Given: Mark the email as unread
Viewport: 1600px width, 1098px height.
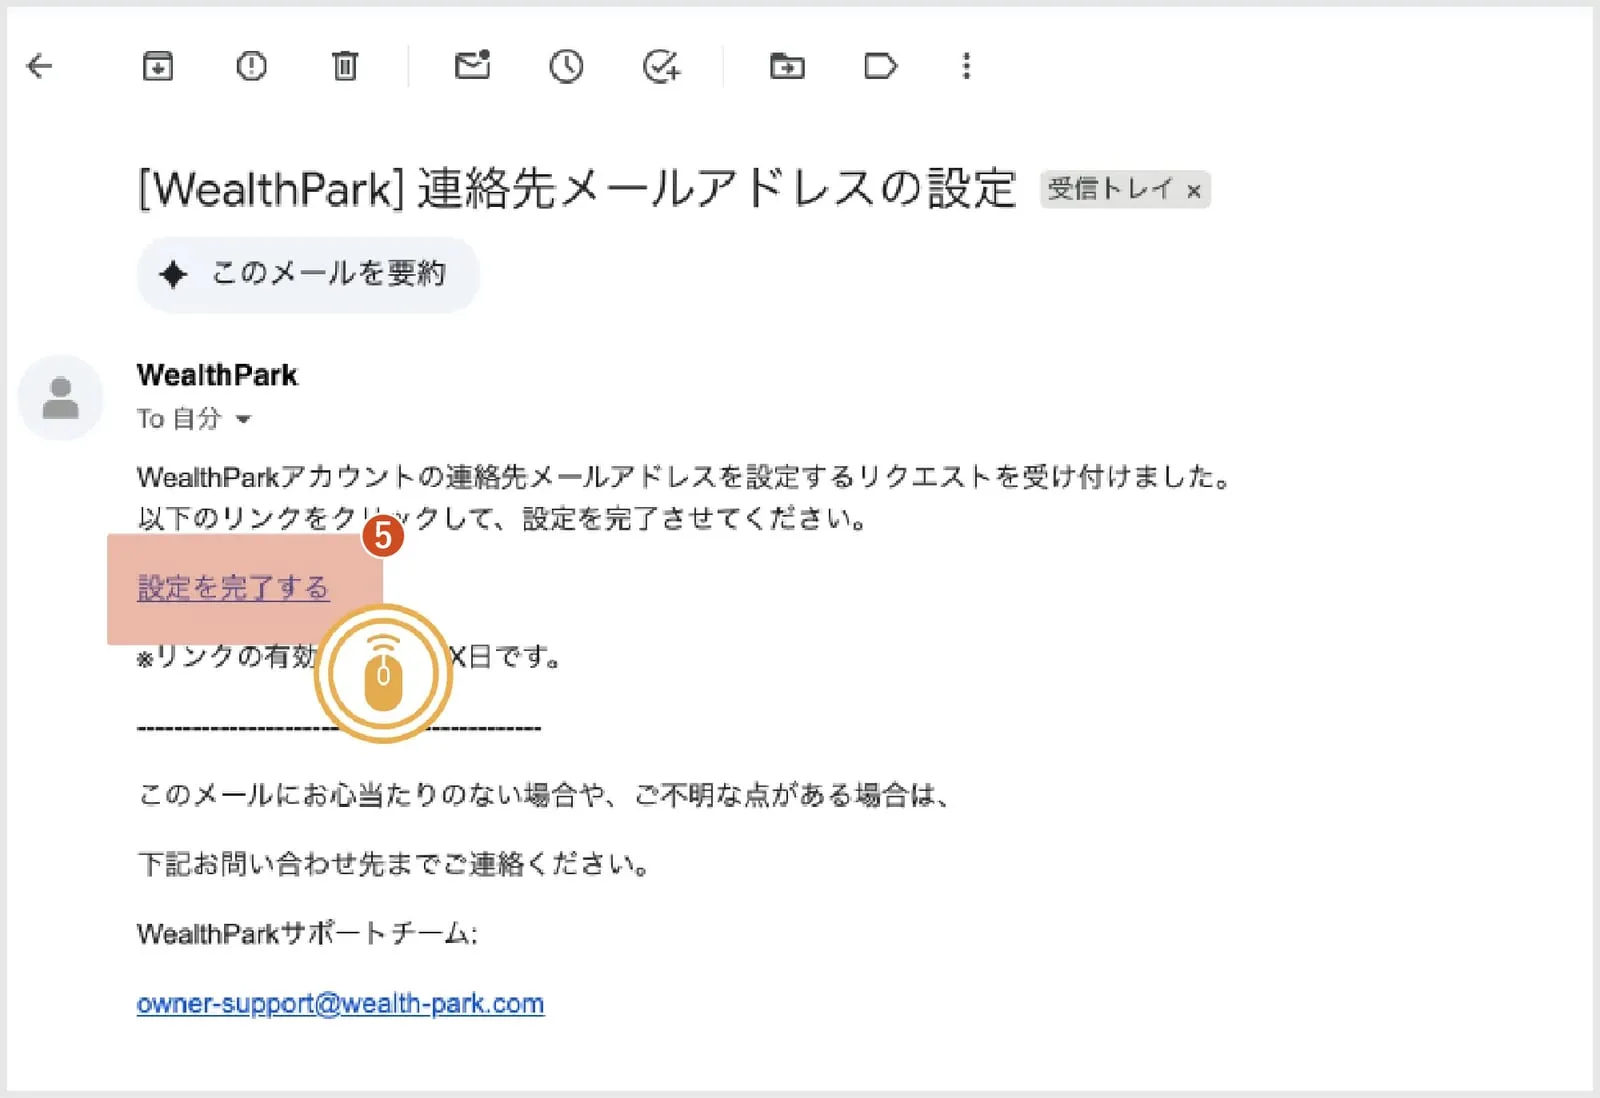Looking at the screenshot, I should click(x=472, y=65).
